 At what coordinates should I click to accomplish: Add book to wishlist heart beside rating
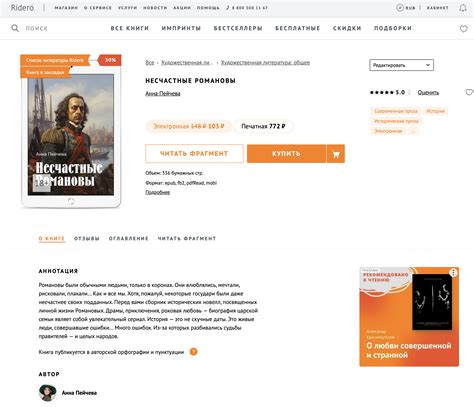coord(469,92)
